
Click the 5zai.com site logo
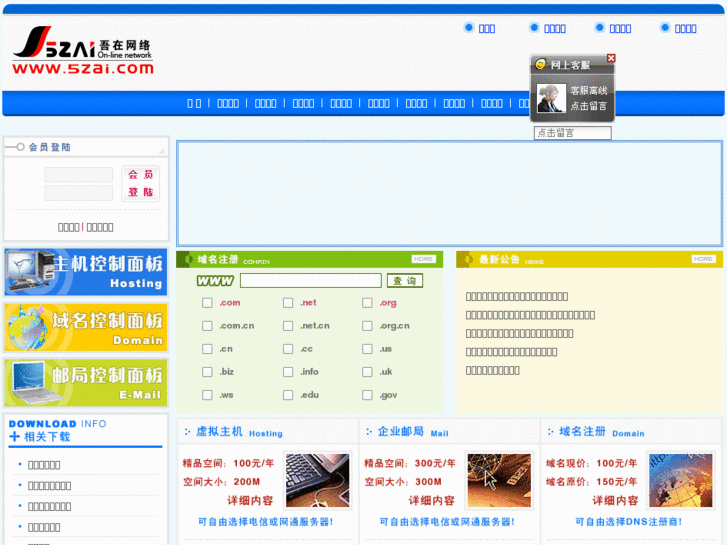click(83, 51)
